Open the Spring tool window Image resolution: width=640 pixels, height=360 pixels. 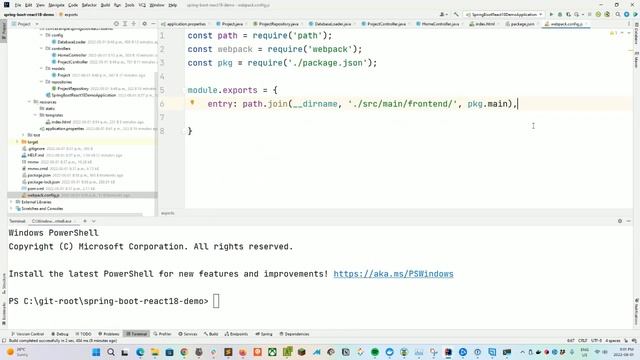point(264,334)
